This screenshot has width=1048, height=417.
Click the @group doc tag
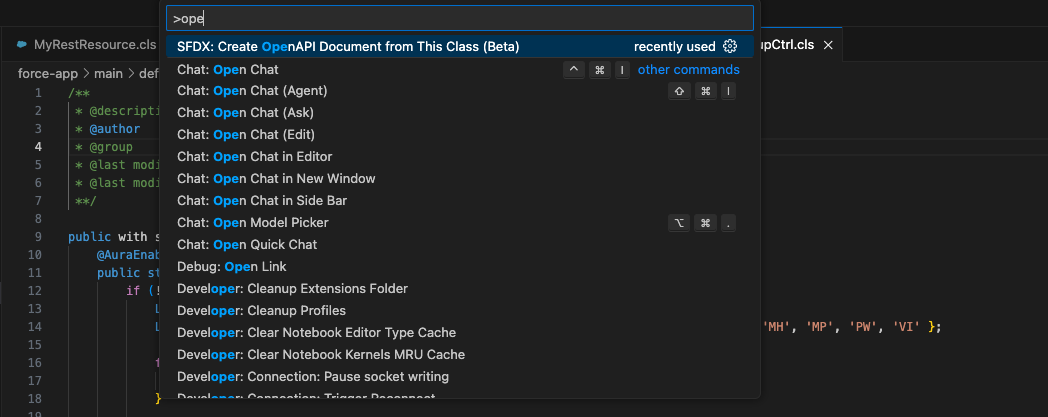(111, 146)
